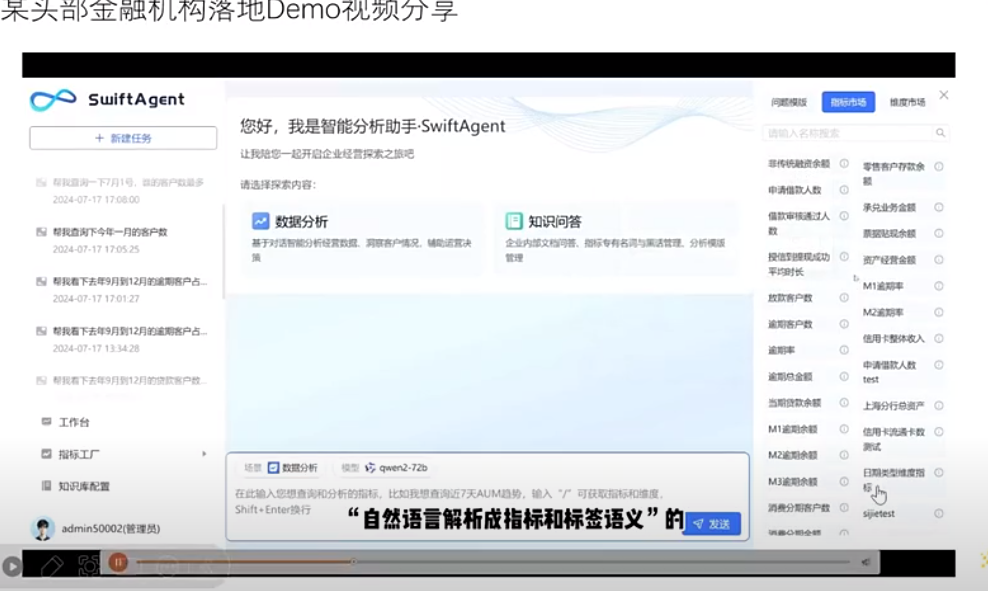This screenshot has height=591, width=988.
Task: Expand the 指标工厂 submenu arrow
Action: pyautogui.click(x=204, y=454)
